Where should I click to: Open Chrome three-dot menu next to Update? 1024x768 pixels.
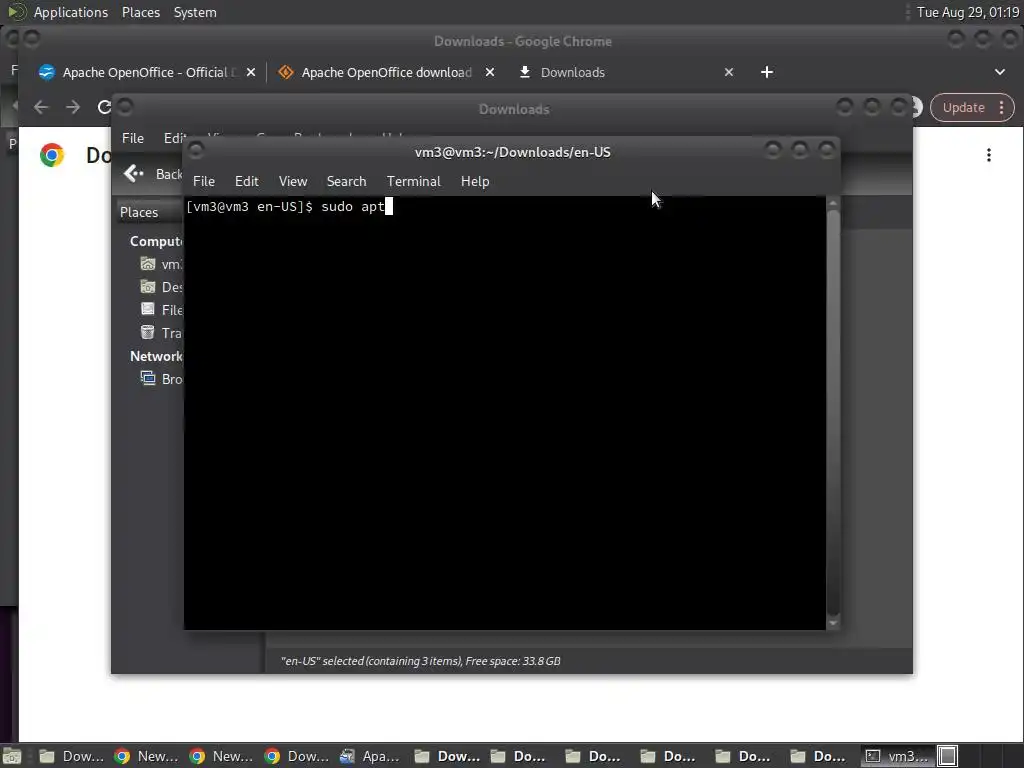1001,108
